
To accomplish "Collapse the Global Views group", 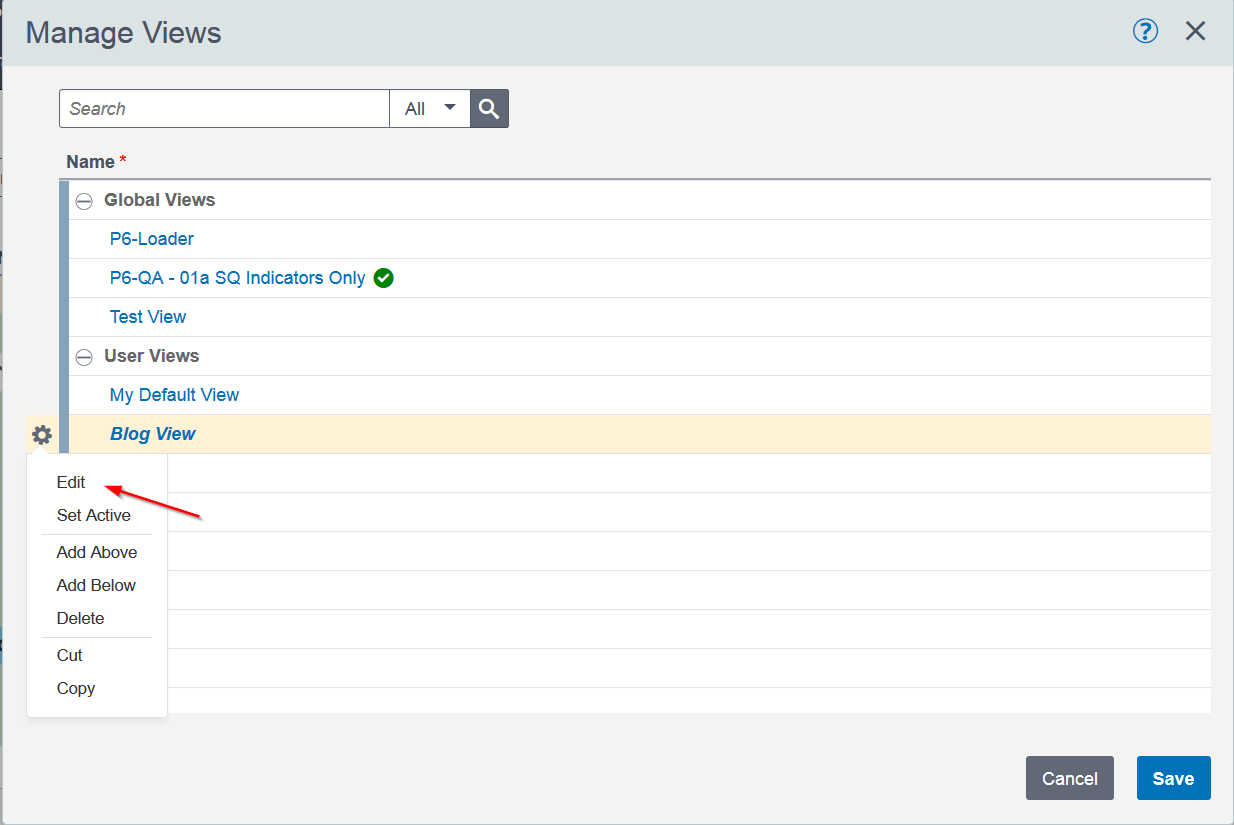I will [85, 201].
